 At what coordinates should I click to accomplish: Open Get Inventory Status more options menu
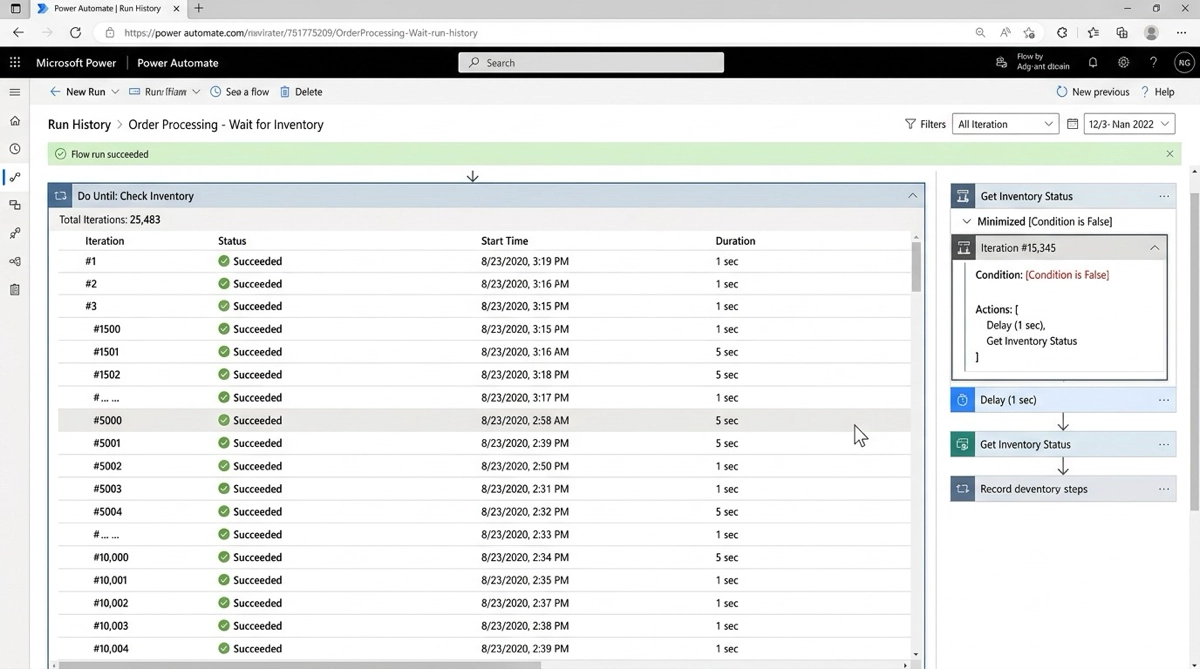pyautogui.click(x=1163, y=196)
